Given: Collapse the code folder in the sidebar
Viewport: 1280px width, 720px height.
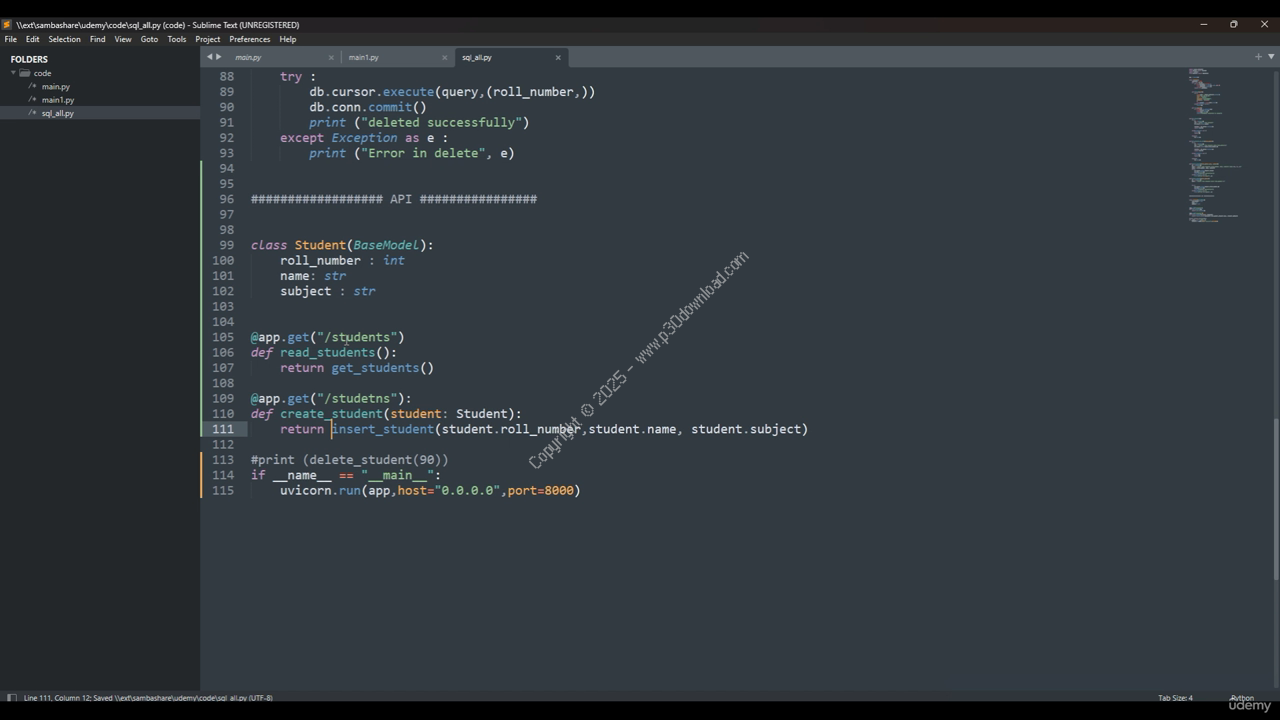Looking at the screenshot, I should tap(14, 73).
